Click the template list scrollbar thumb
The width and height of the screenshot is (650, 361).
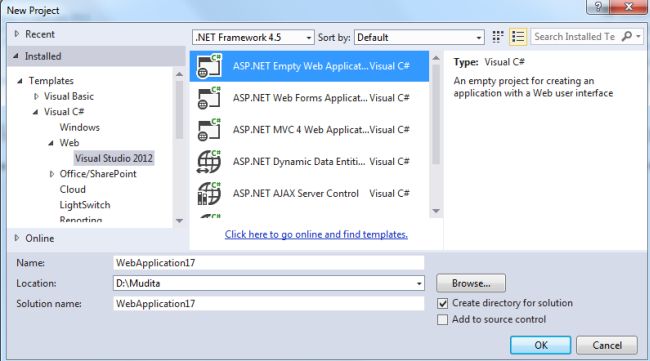coord(436,115)
